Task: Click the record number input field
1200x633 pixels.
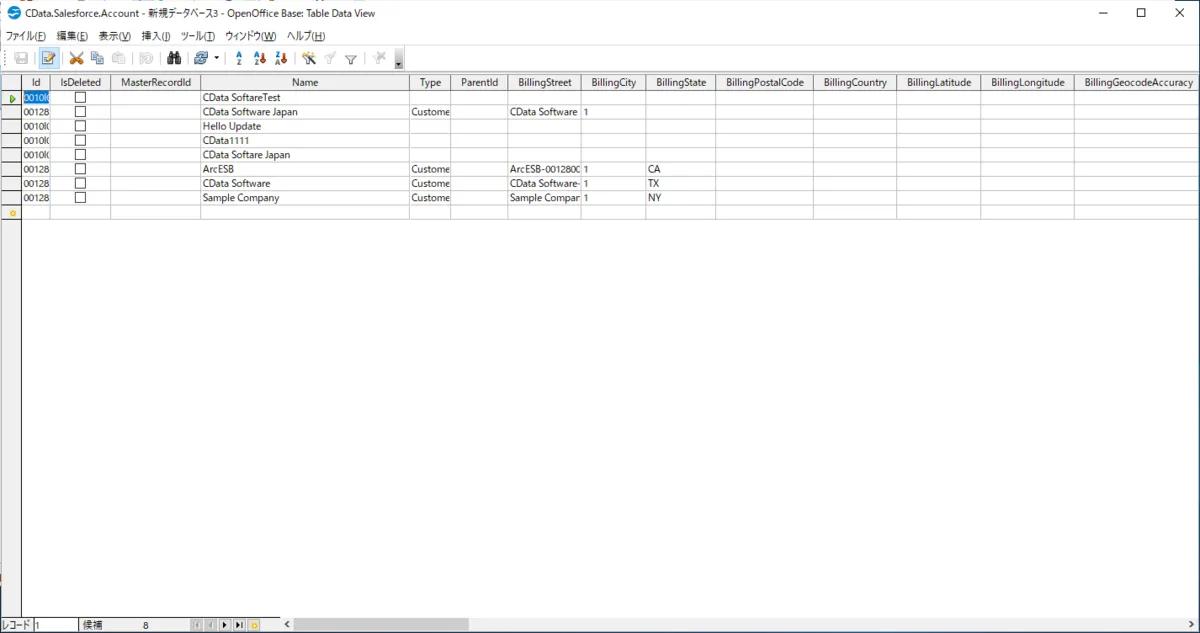Action: (56, 625)
